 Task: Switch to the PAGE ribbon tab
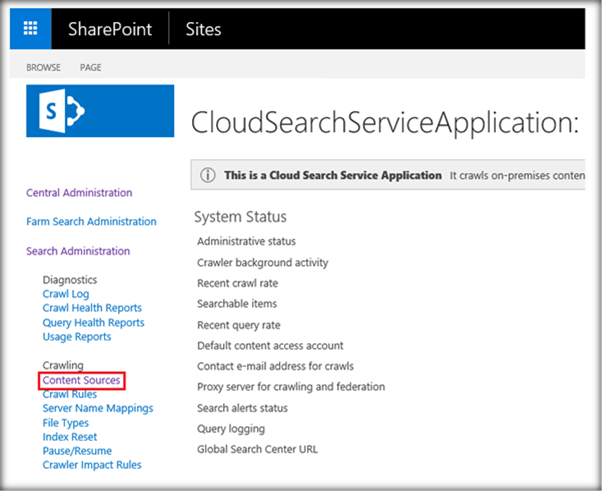coord(91,68)
